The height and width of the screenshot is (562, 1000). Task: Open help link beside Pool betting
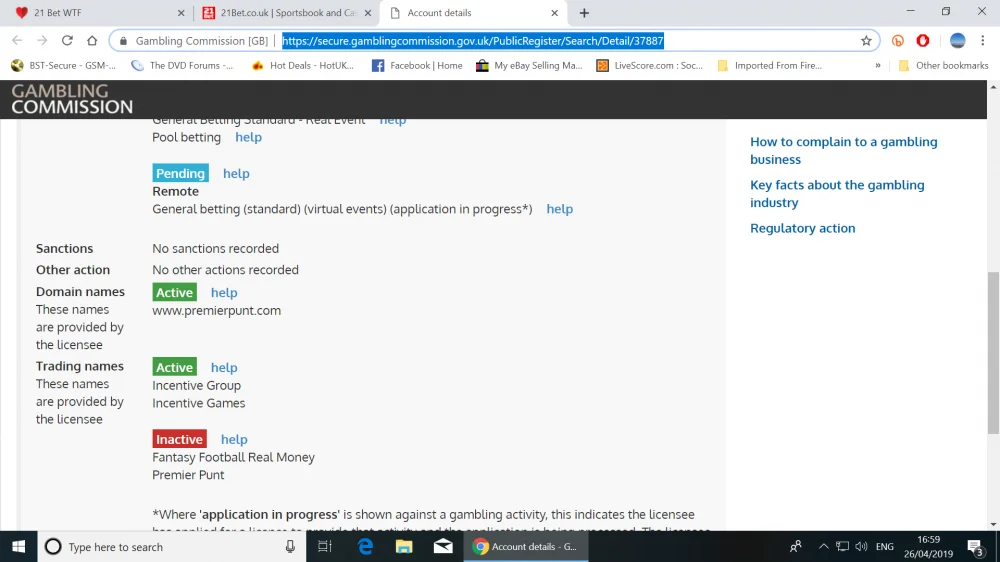tap(248, 137)
